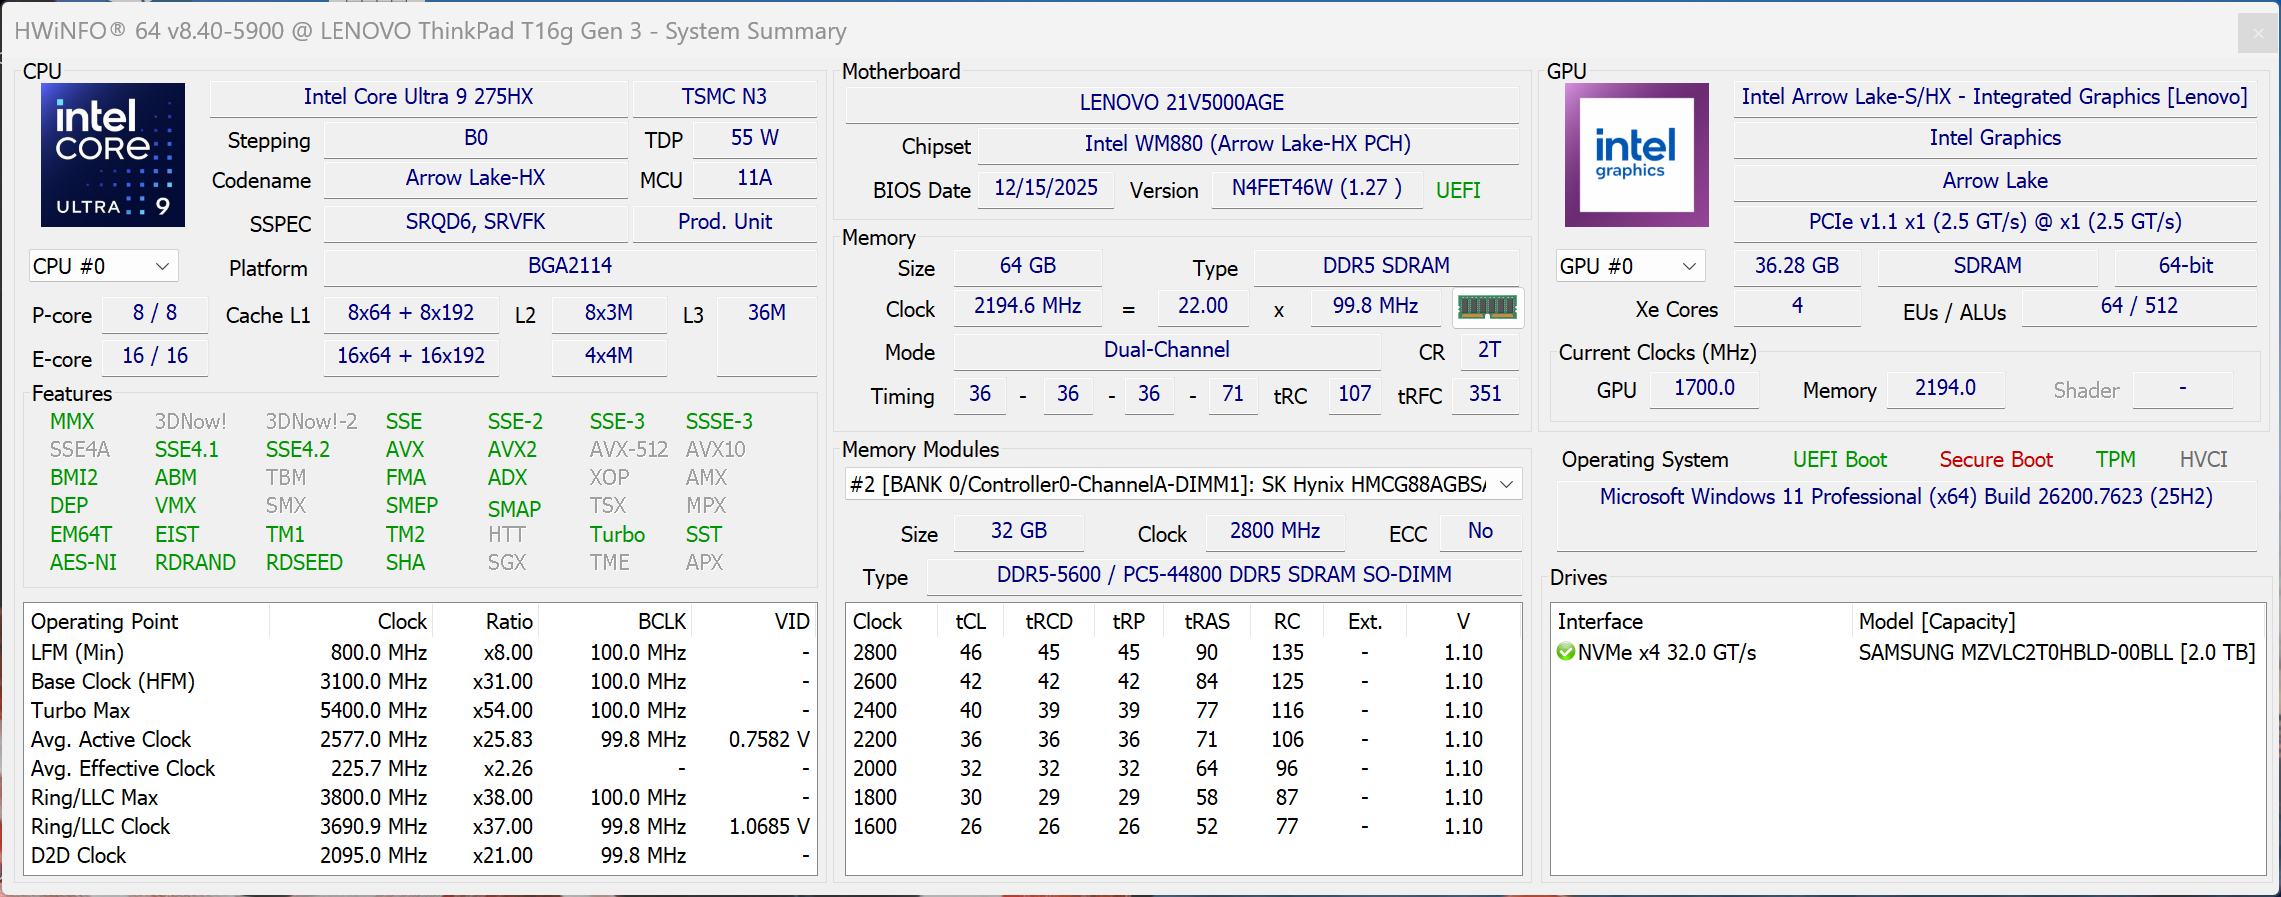Close the System Summary window
This screenshot has width=2281, height=897.
coord(2257,33)
